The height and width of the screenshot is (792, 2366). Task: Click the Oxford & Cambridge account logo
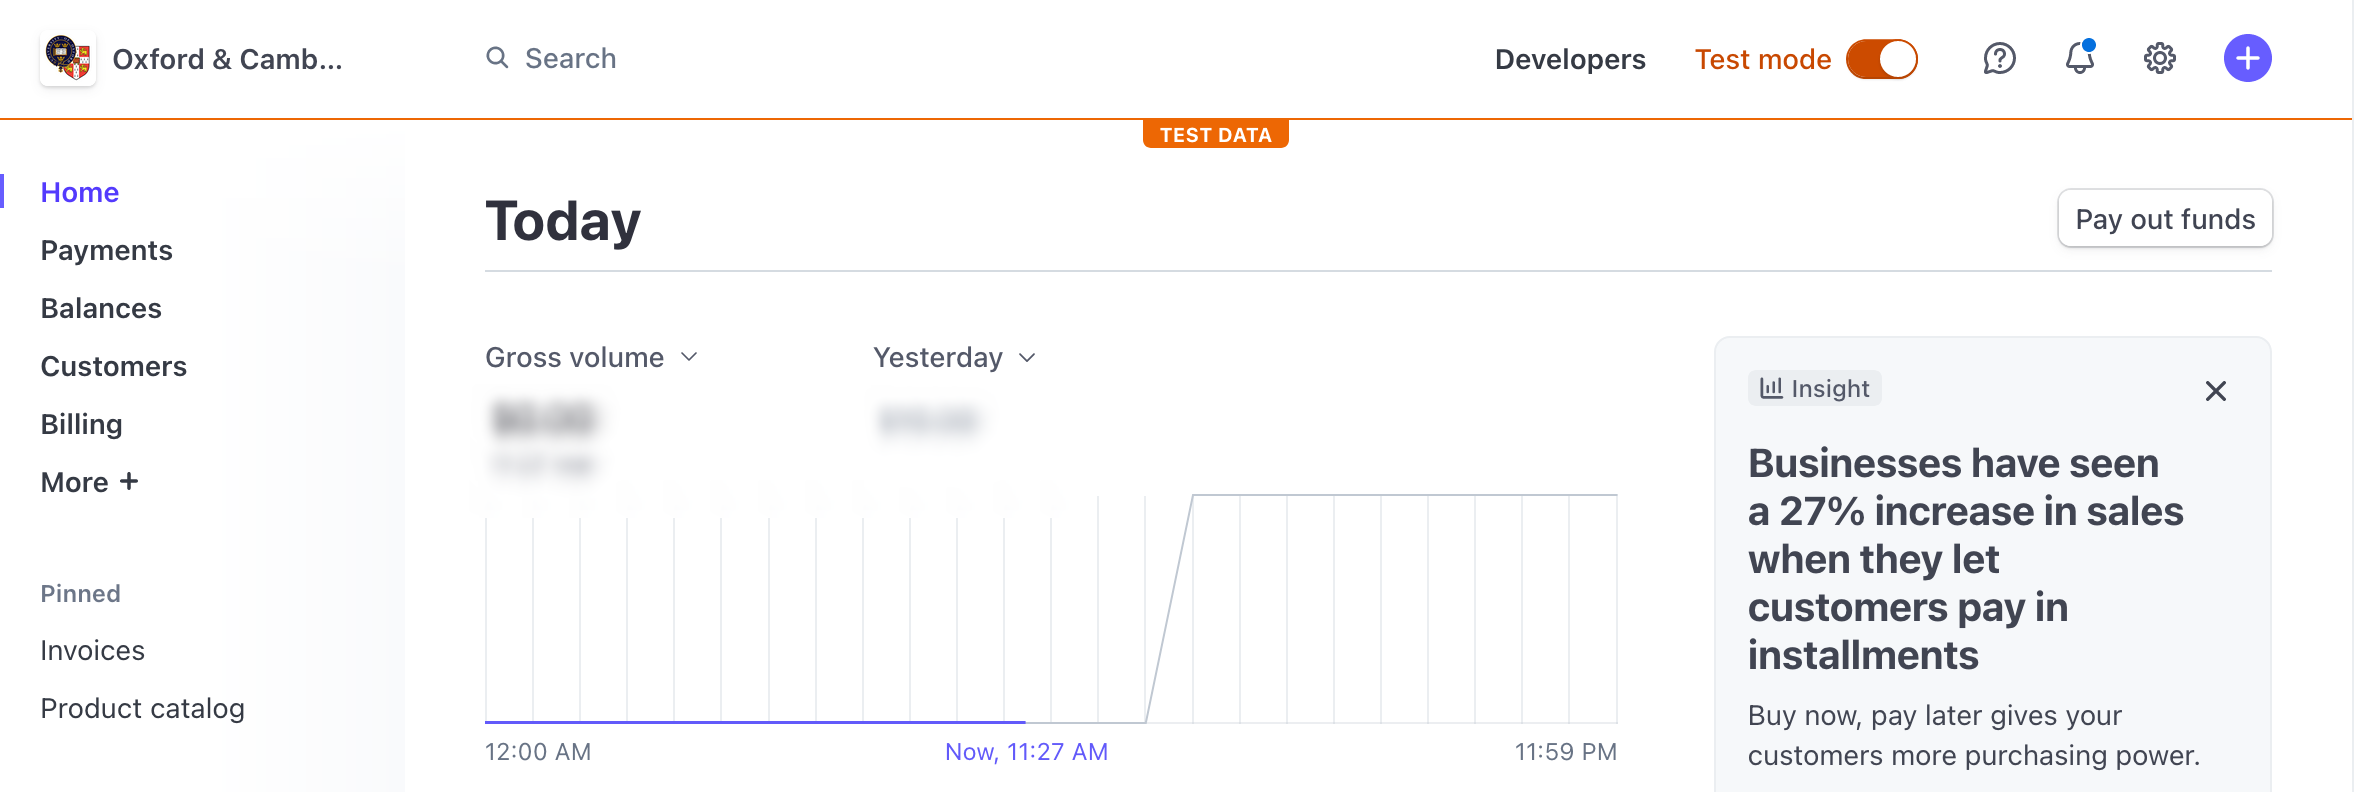(68, 58)
